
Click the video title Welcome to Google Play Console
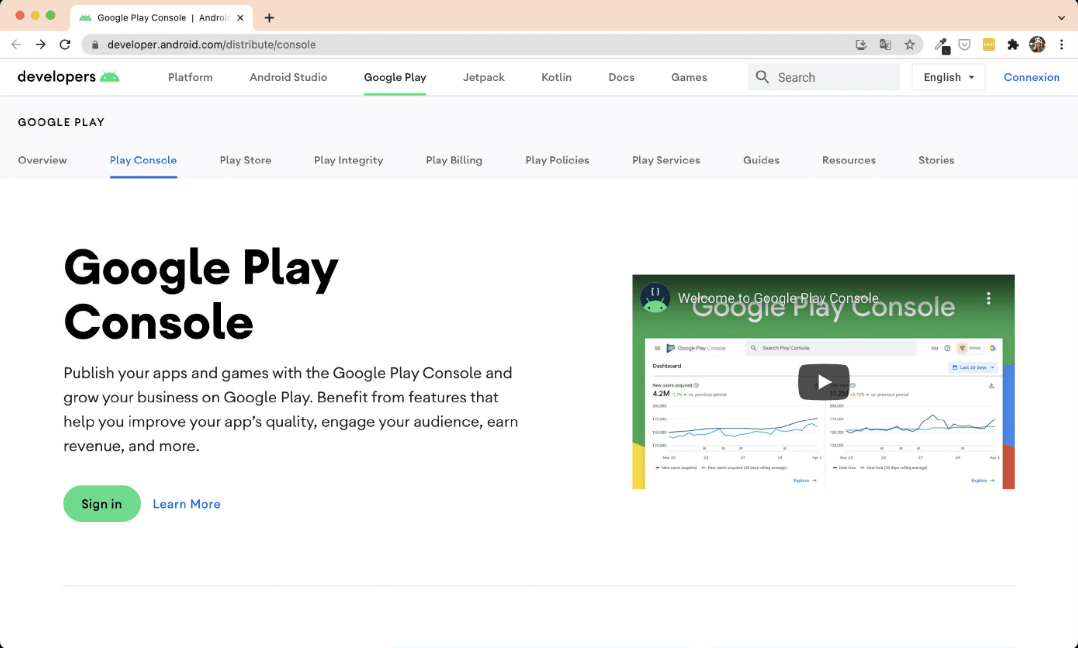[778, 298]
